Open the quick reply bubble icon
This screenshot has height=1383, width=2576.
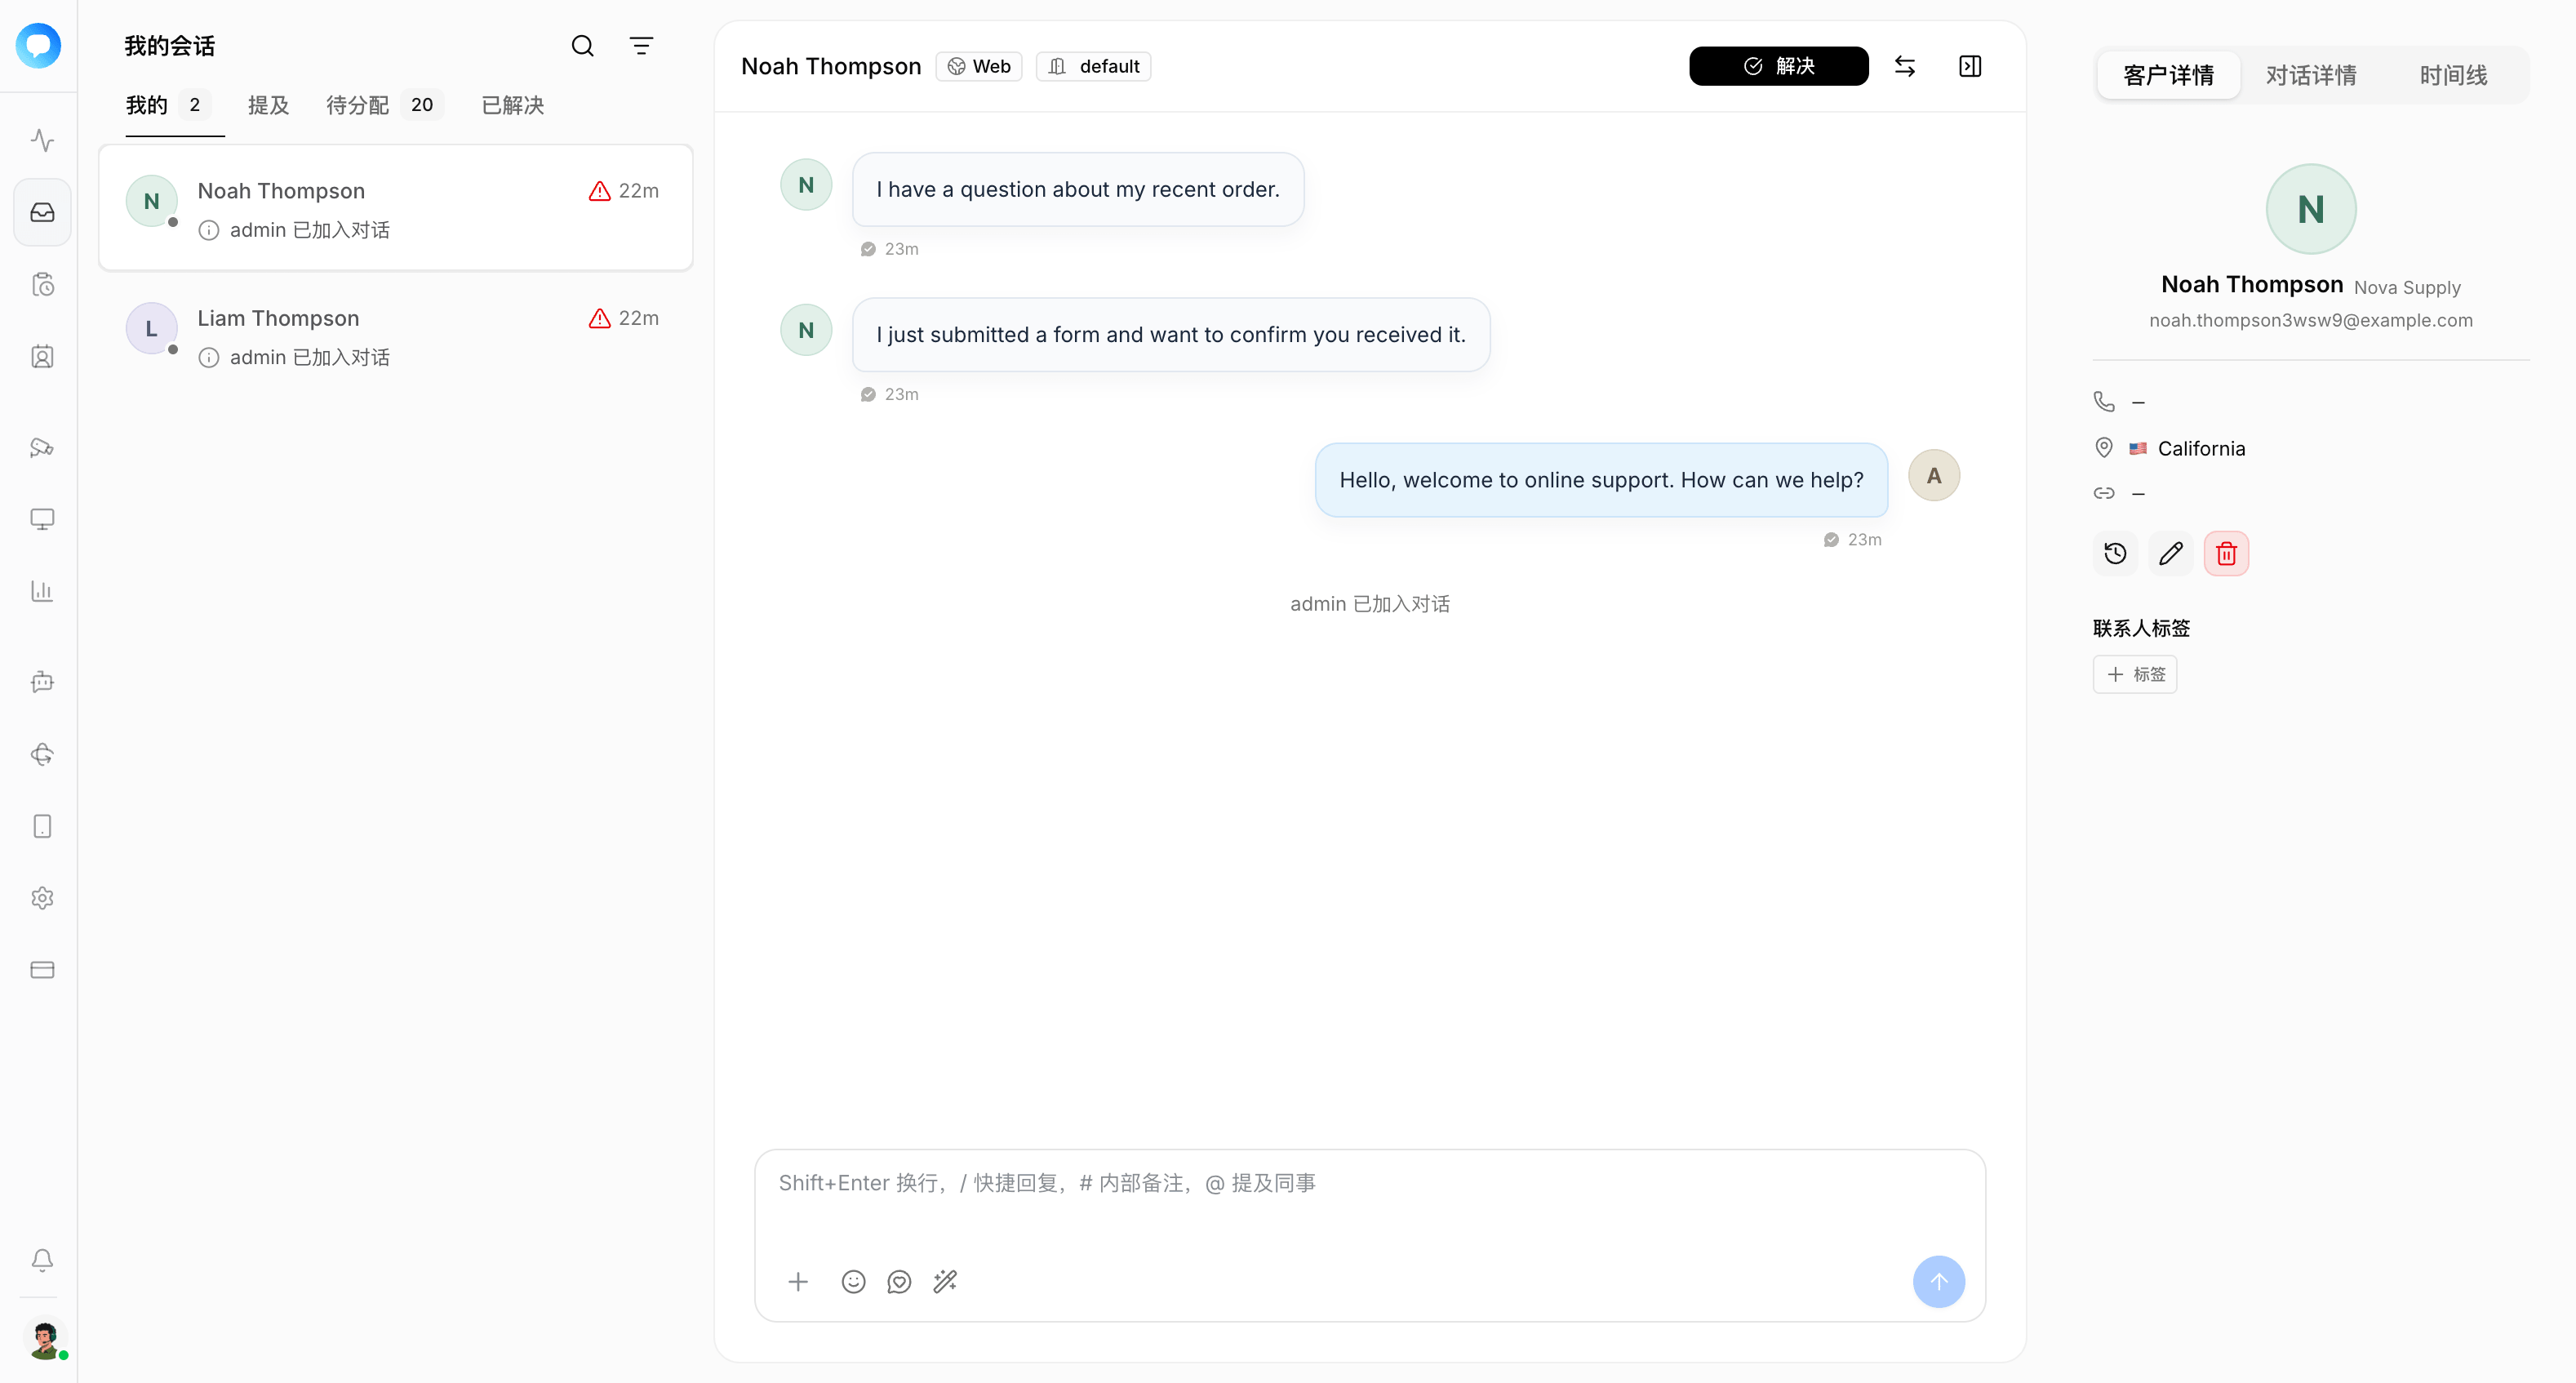[x=899, y=1281]
